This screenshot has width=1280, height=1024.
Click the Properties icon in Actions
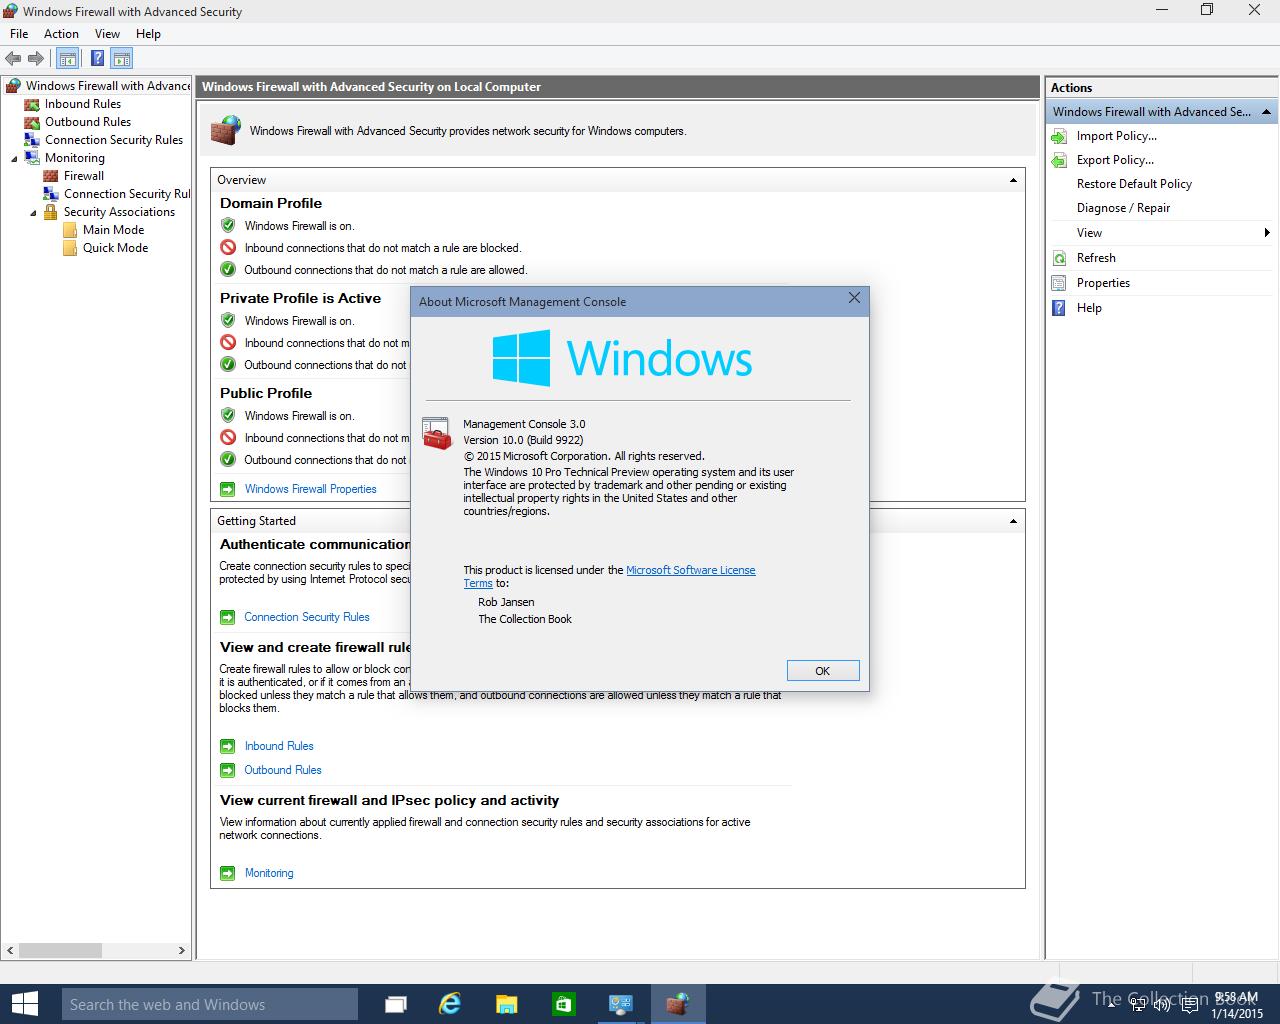(x=1059, y=283)
